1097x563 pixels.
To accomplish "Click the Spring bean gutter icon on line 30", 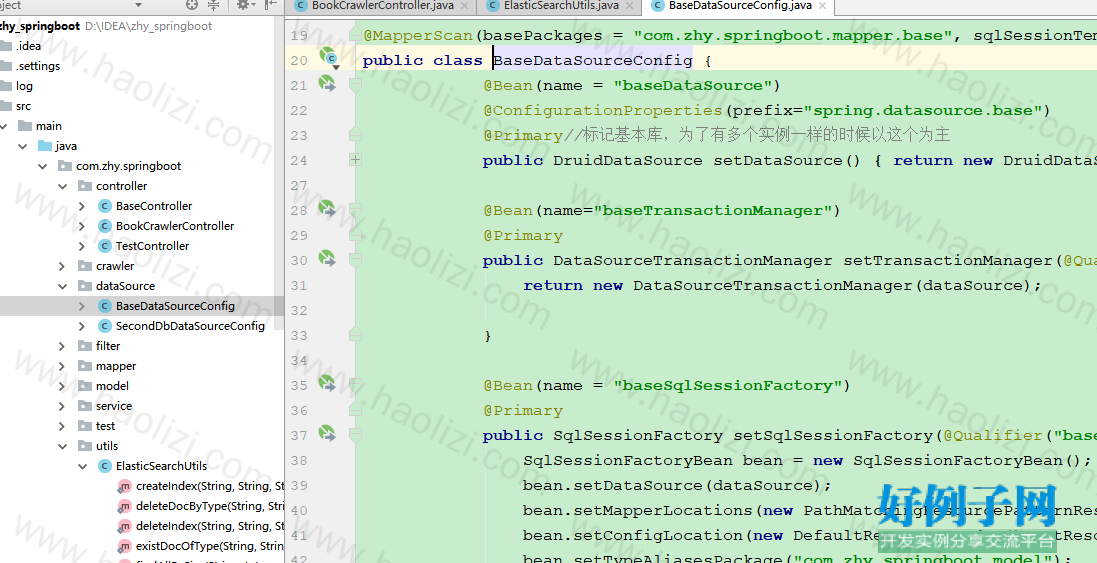I will (x=327, y=258).
